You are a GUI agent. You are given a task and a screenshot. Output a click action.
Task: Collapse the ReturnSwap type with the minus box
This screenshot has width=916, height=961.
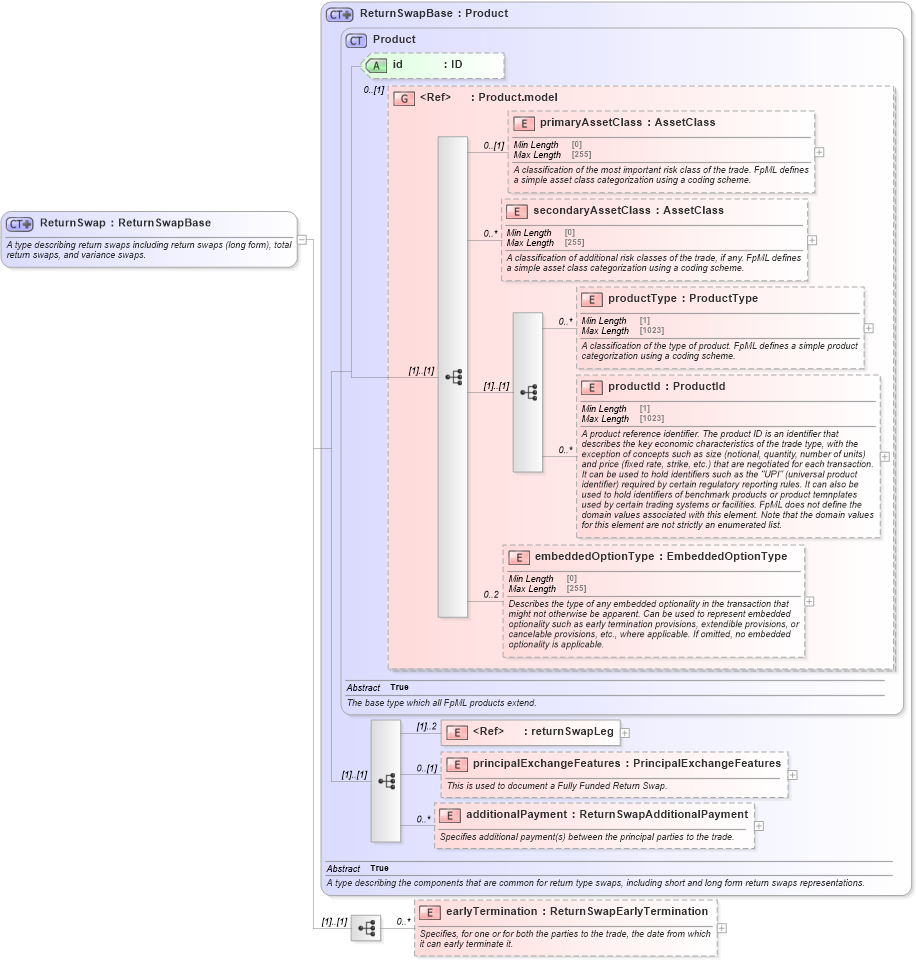click(303, 240)
